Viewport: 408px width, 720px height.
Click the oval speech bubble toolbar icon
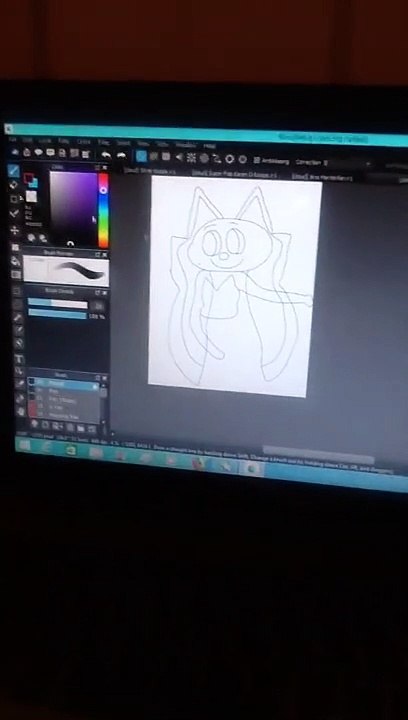tap(39, 152)
